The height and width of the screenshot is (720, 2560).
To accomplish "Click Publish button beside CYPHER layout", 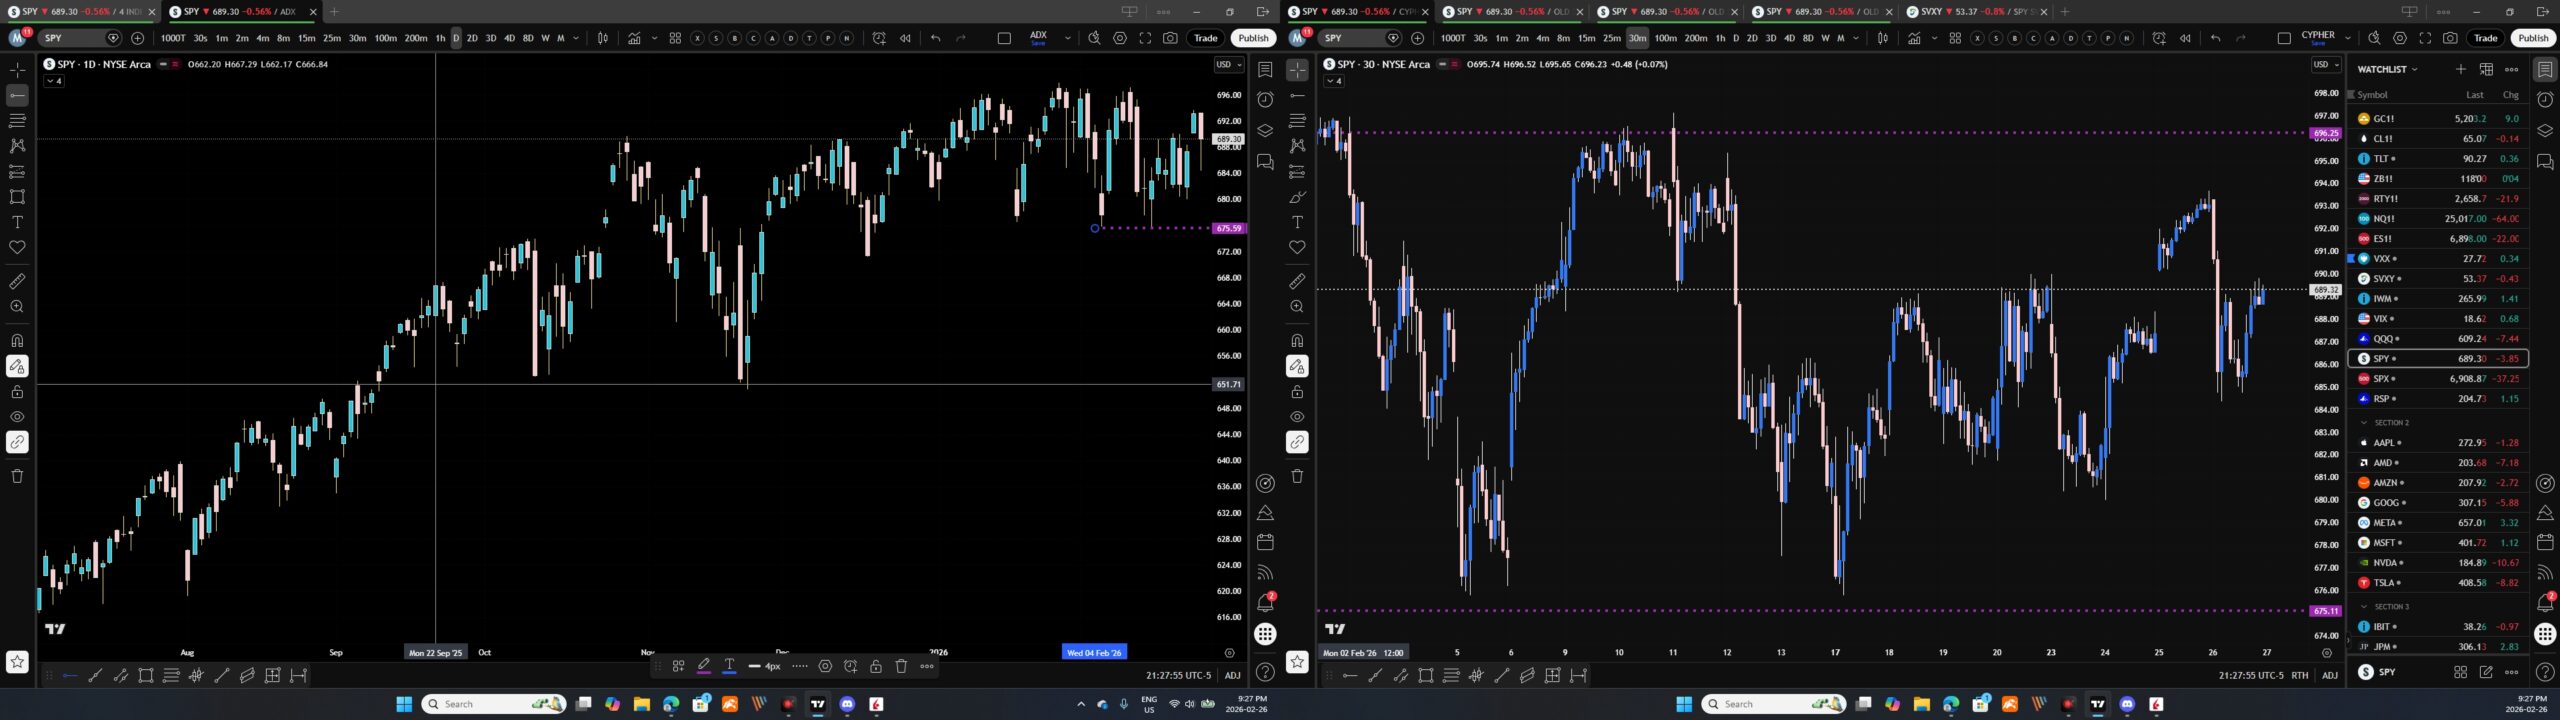I will point(2532,38).
